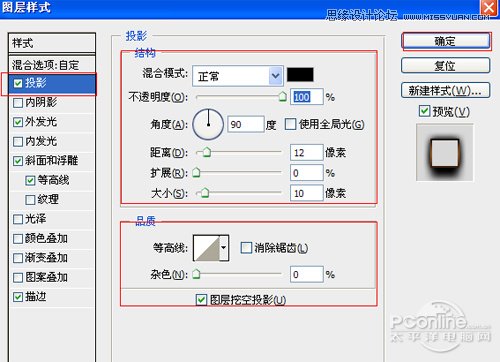
Task: Enable the 内发光 inner glow checkbox
Action: (x=18, y=142)
